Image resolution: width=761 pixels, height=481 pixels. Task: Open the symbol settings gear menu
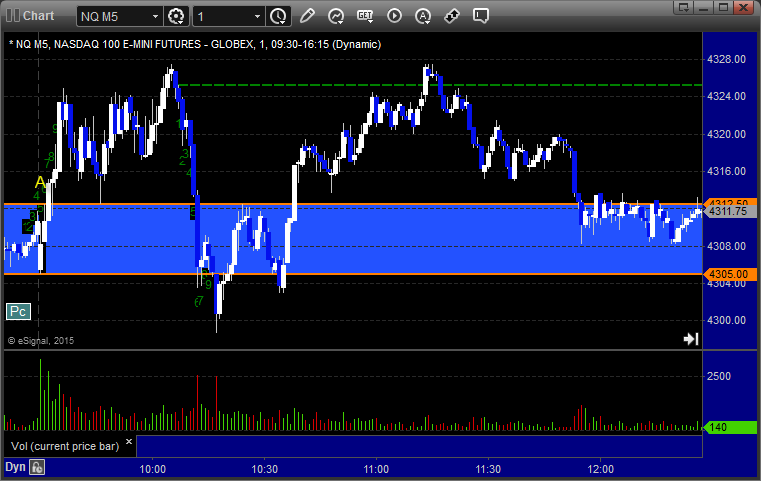tap(176, 17)
